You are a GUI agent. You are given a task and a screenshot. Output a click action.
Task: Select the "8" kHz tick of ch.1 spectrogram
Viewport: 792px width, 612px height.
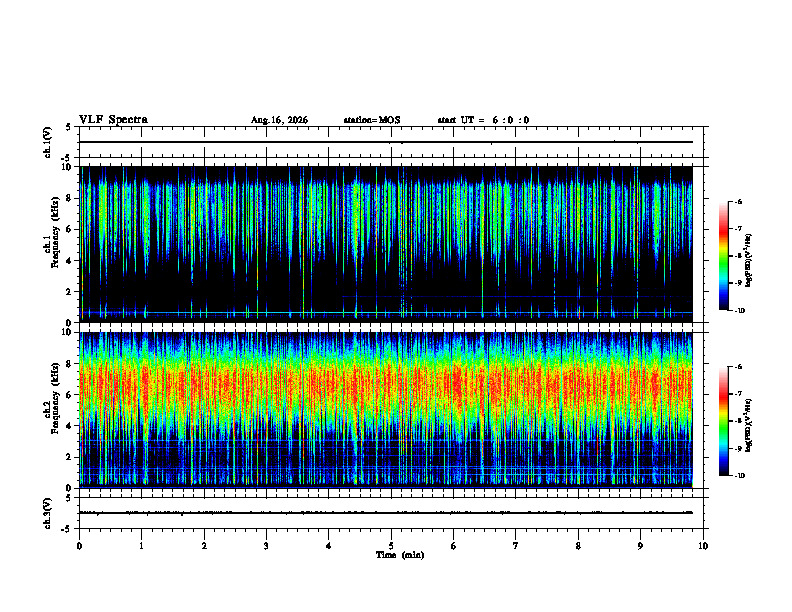pos(69,198)
